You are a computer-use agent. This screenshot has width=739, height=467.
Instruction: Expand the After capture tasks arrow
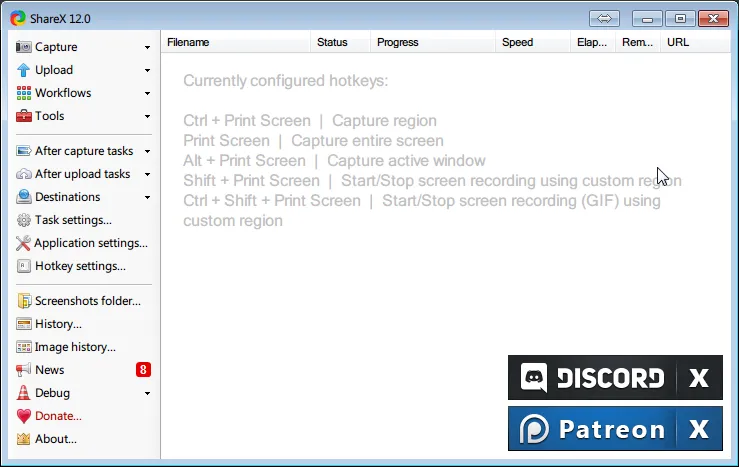(148, 152)
